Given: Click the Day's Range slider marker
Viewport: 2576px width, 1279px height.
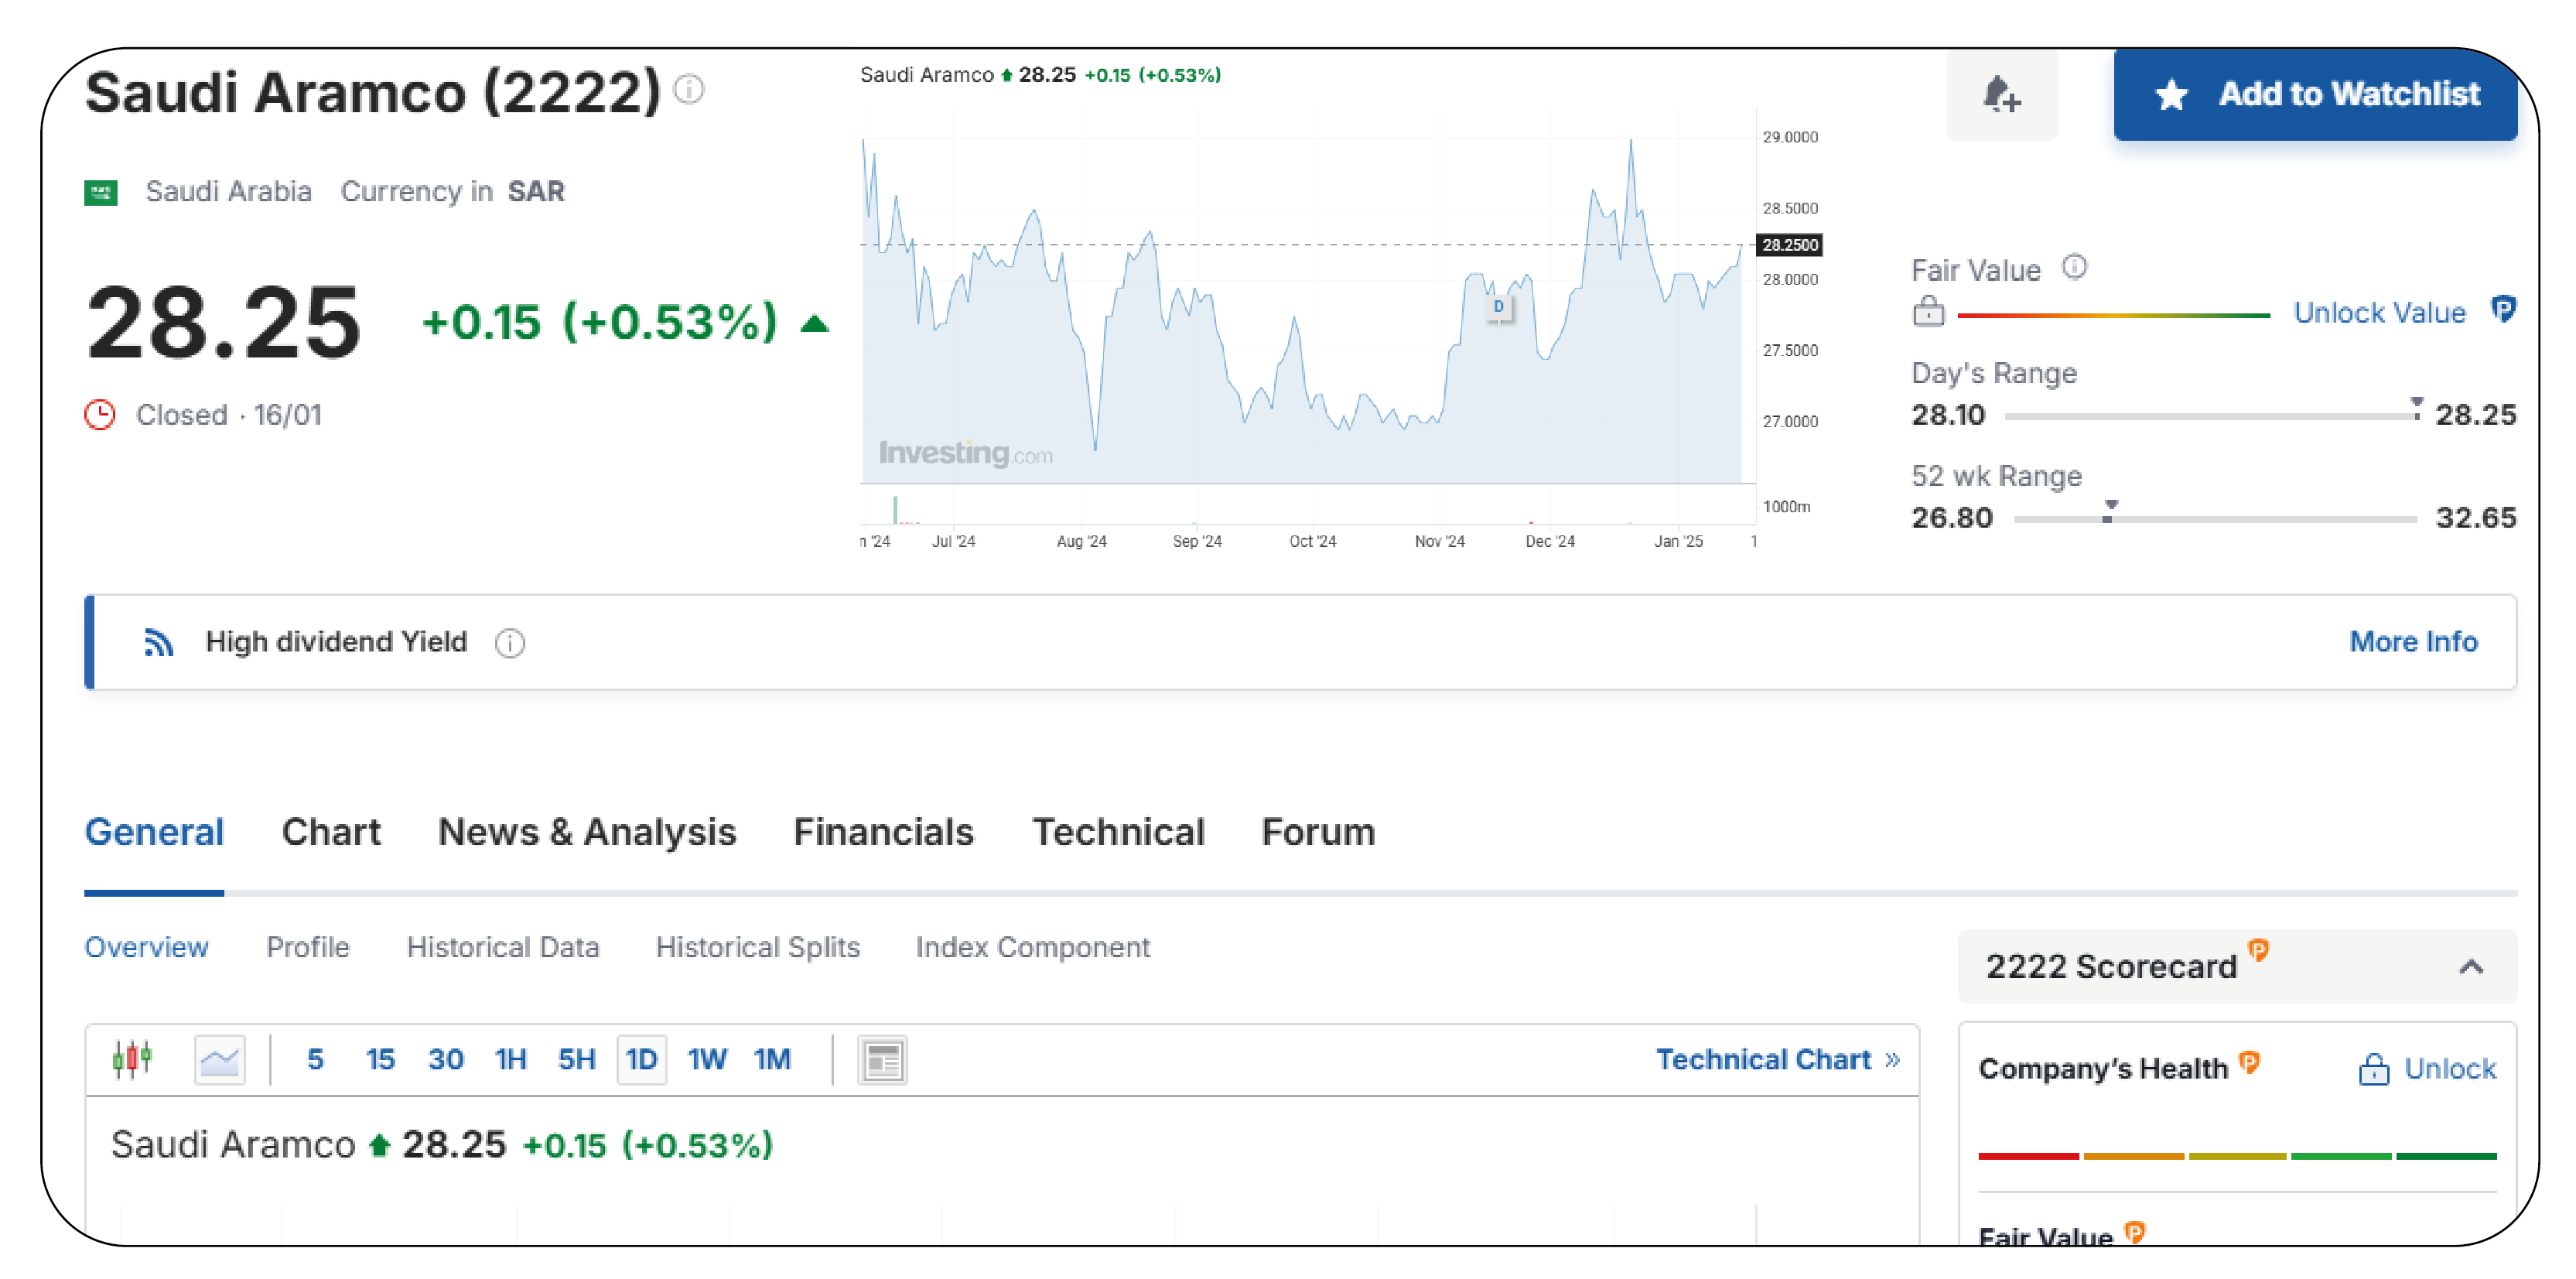Looking at the screenshot, I should pos(2416,407).
